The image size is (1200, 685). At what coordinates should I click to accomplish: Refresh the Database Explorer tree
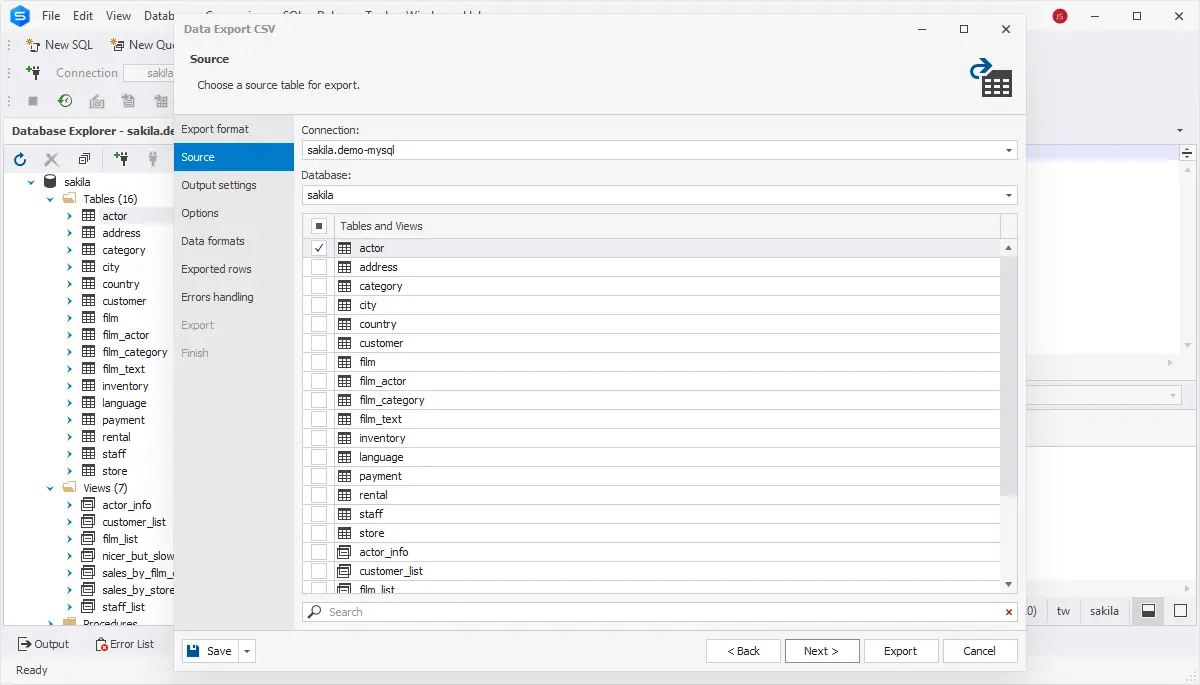(x=20, y=159)
